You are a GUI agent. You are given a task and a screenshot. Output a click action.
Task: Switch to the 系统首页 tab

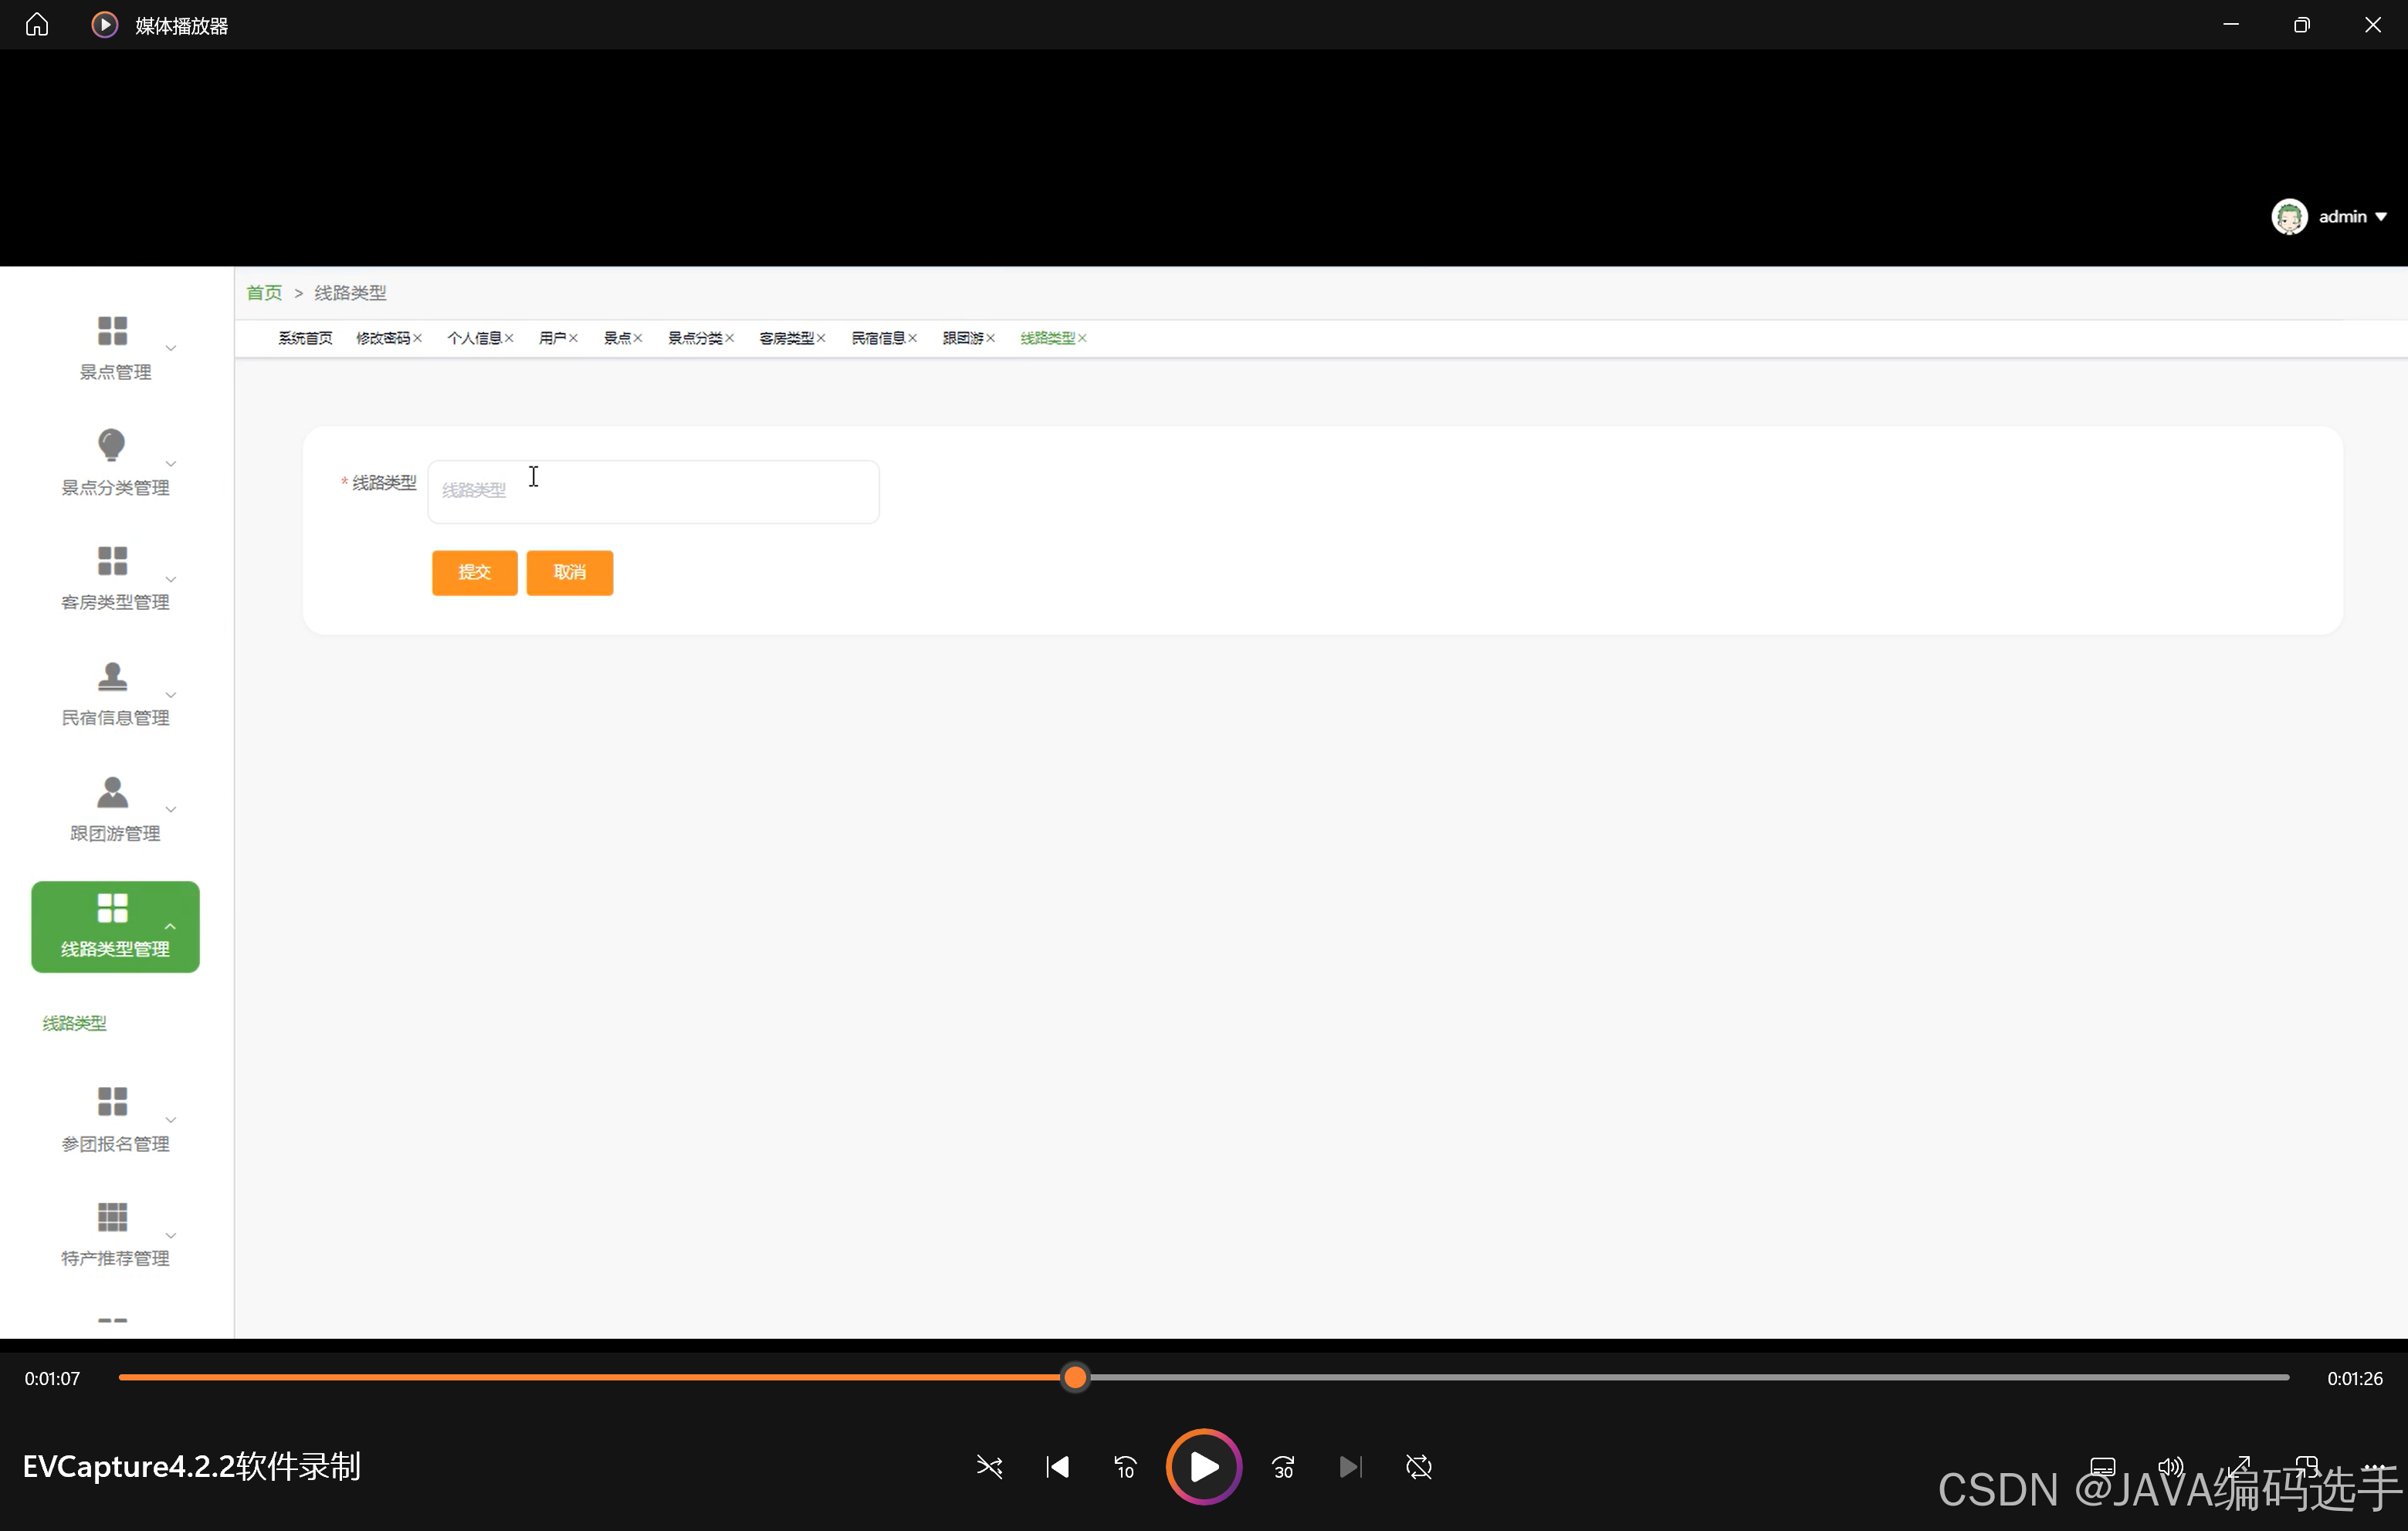(305, 338)
